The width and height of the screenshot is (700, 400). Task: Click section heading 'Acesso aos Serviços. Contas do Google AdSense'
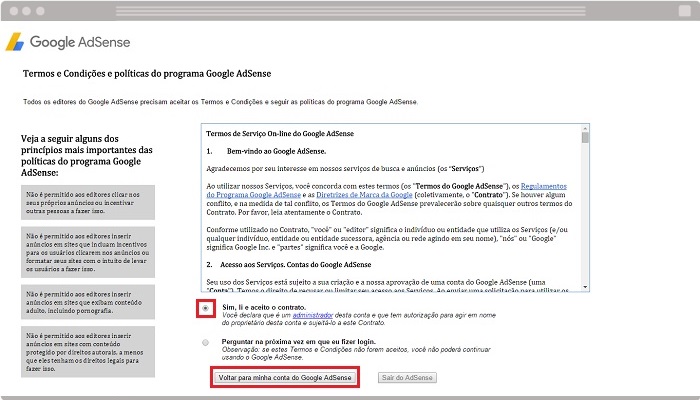296,265
